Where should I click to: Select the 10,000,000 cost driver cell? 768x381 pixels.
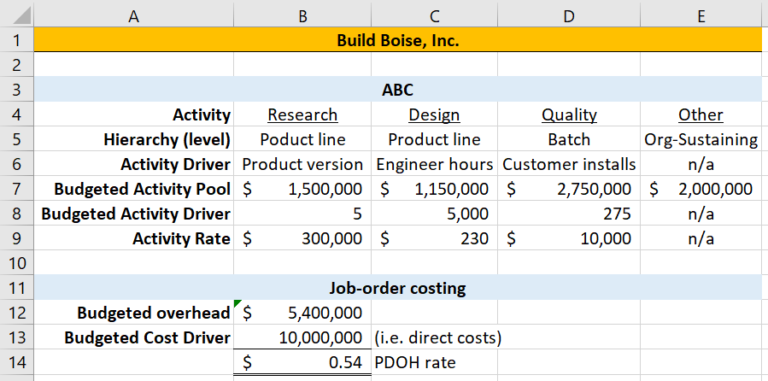coord(302,337)
